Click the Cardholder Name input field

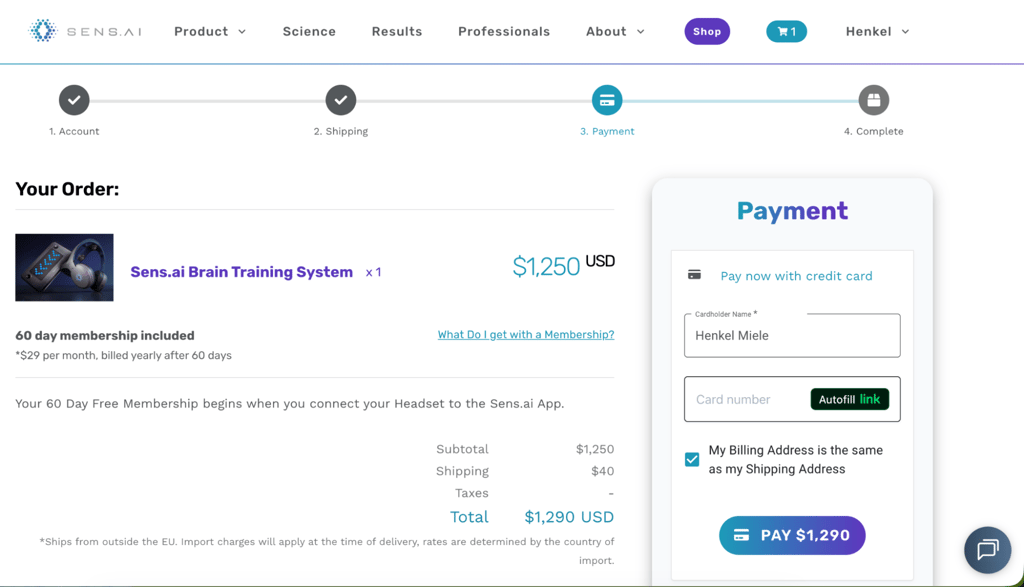point(792,336)
